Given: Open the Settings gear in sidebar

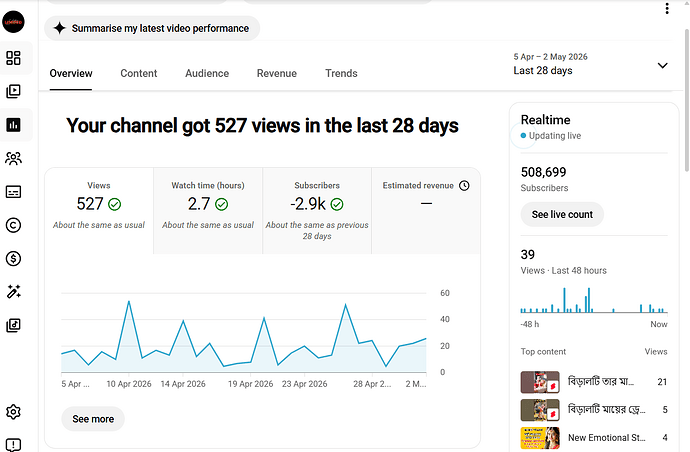Looking at the screenshot, I should (13, 412).
